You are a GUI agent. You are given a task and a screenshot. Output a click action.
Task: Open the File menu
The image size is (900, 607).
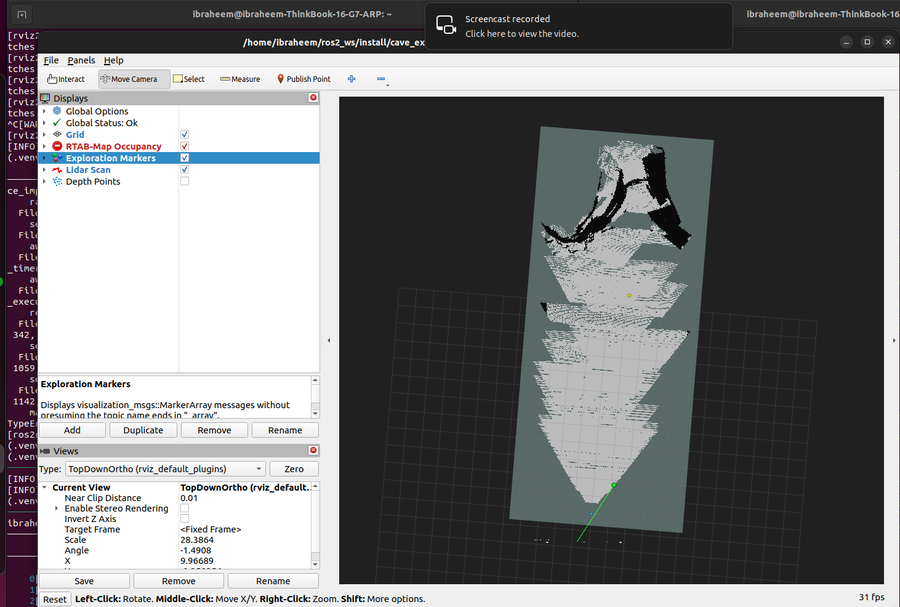tap(51, 60)
